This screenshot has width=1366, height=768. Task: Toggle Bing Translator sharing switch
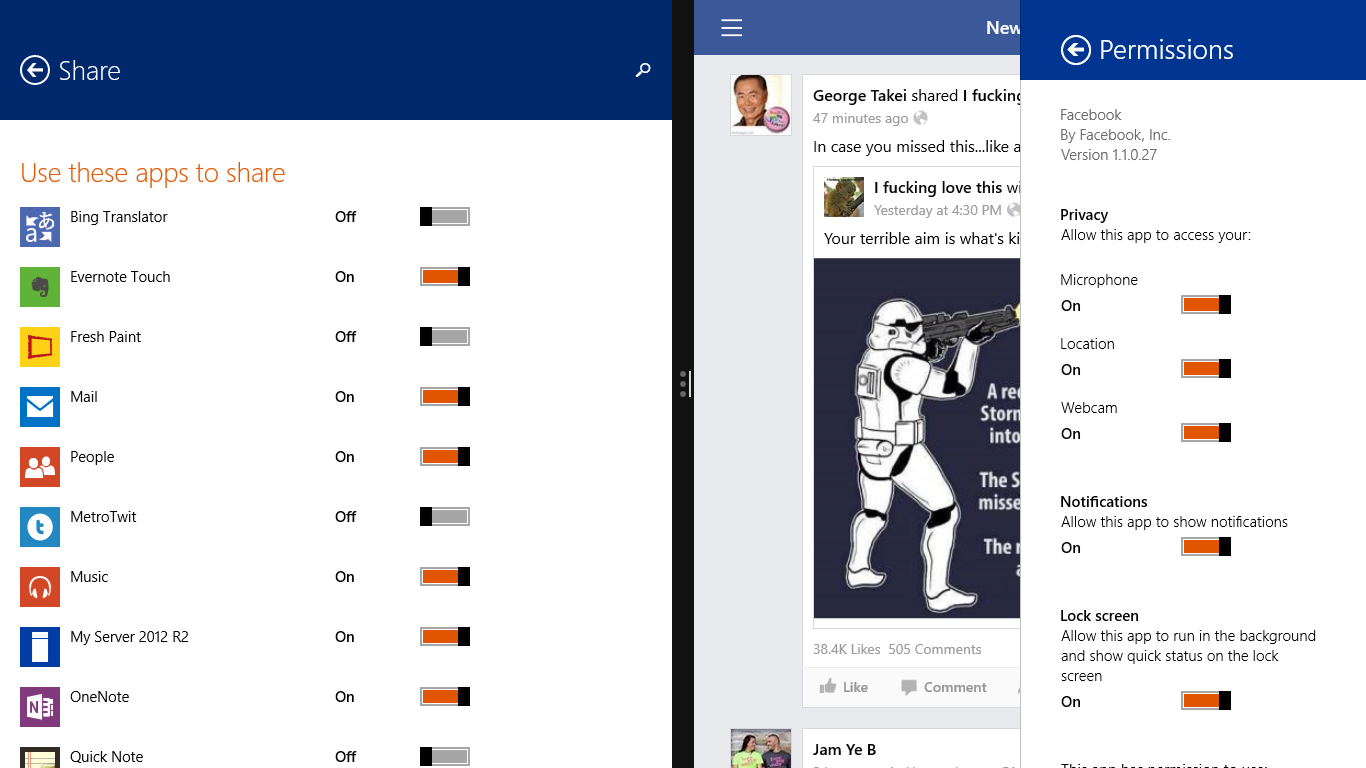tap(445, 217)
